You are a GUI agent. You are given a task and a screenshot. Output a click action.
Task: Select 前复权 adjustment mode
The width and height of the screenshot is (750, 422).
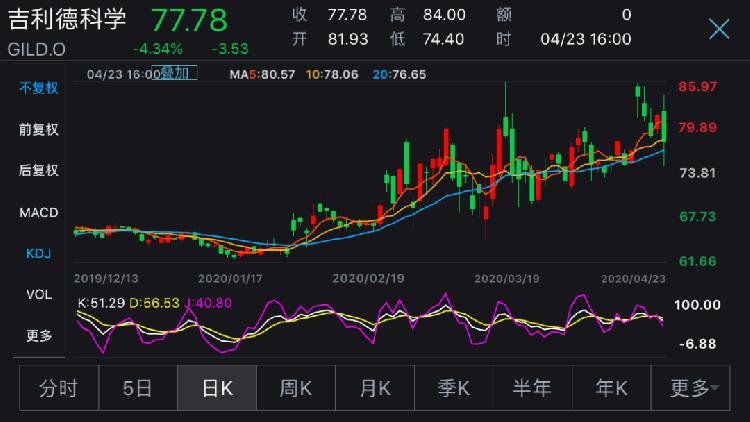pyautogui.click(x=39, y=129)
